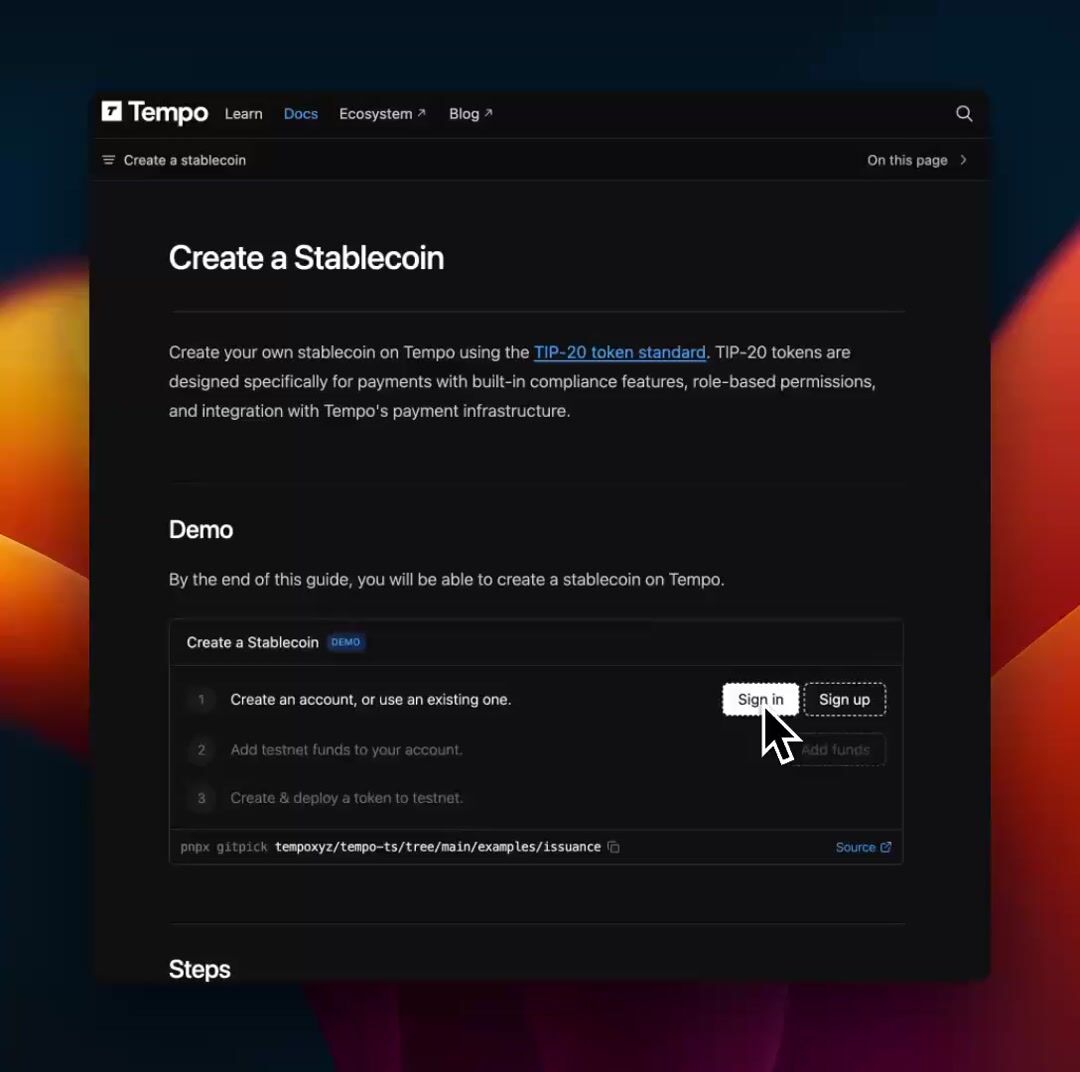Click the Sign up button
1080x1072 pixels.
pyautogui.click(x=844, y=699)
